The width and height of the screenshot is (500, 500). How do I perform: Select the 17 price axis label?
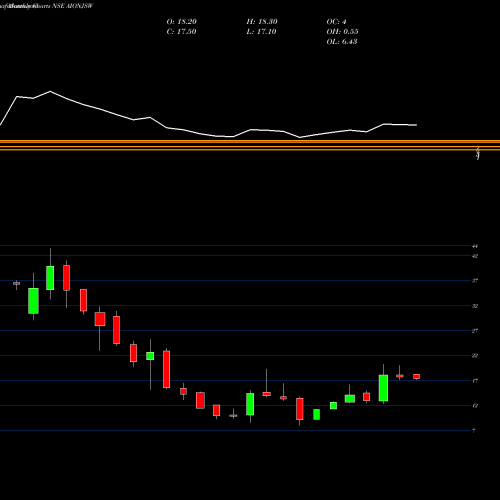point(475,381)
